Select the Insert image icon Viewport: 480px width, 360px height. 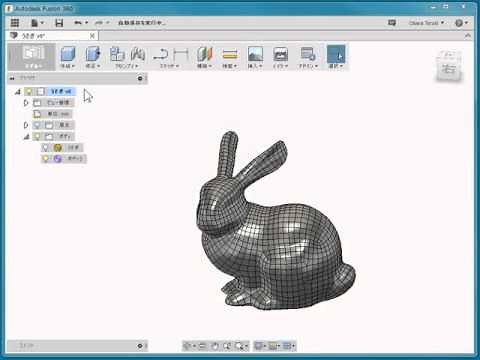coord(255,54)
